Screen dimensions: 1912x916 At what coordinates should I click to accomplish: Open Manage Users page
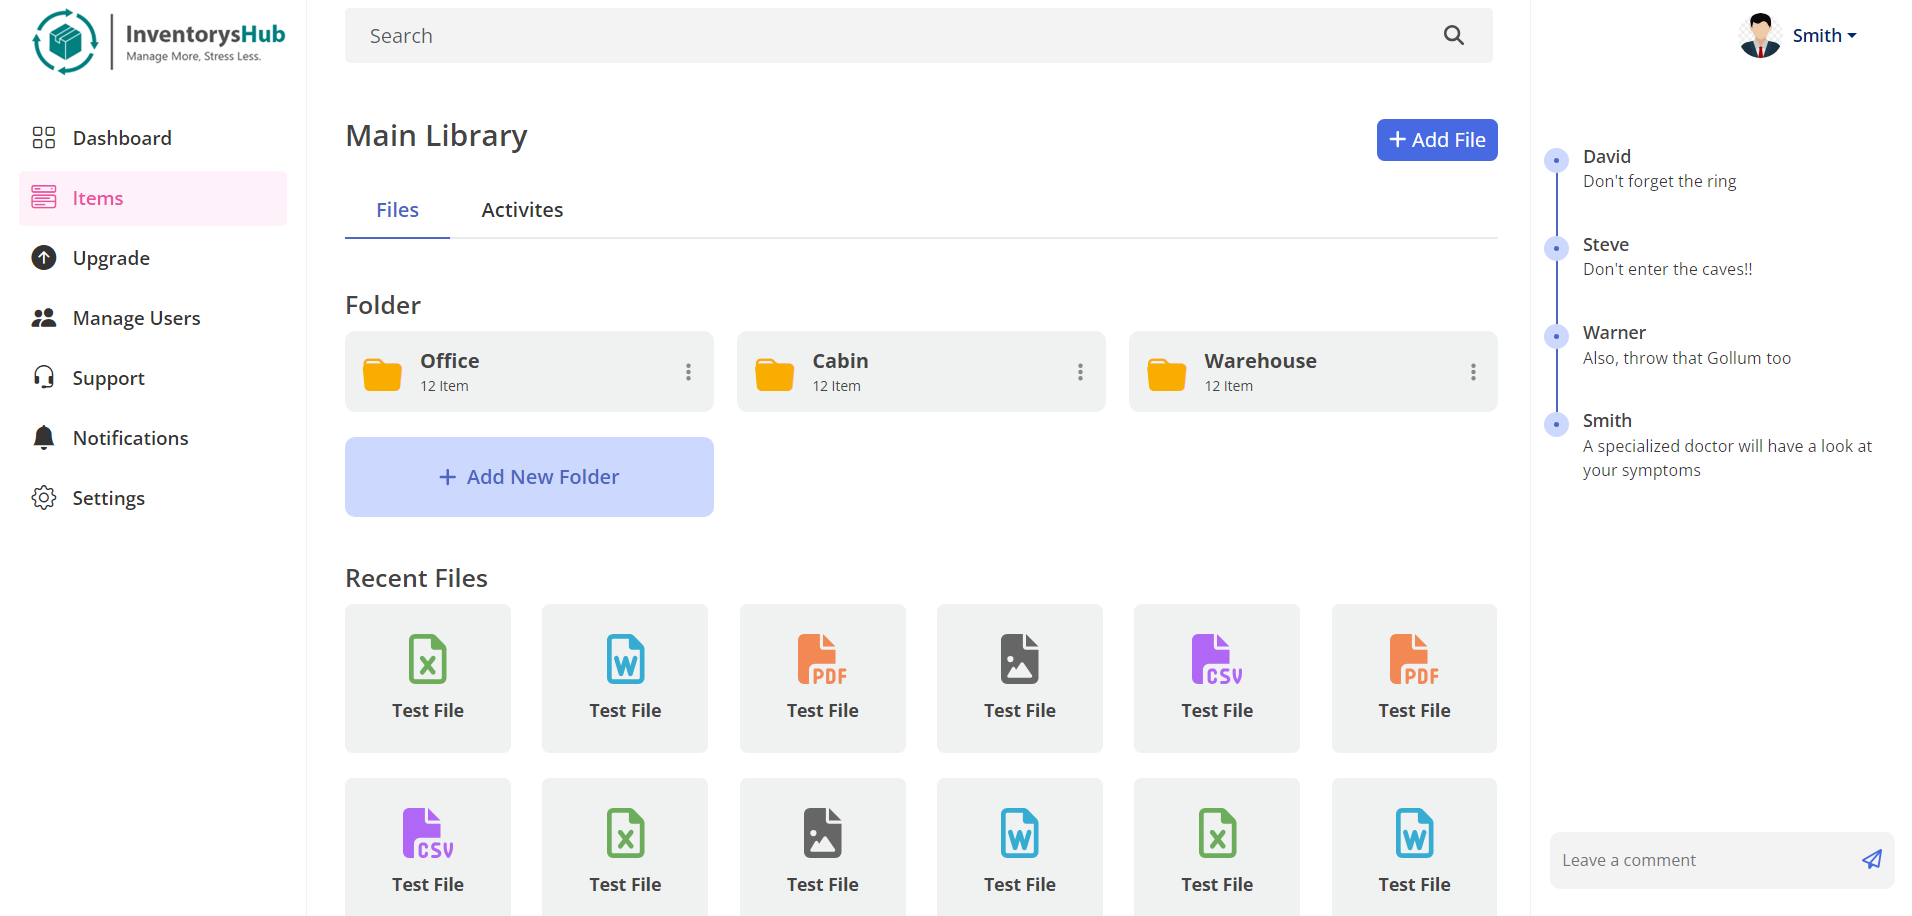coord(153,318)
